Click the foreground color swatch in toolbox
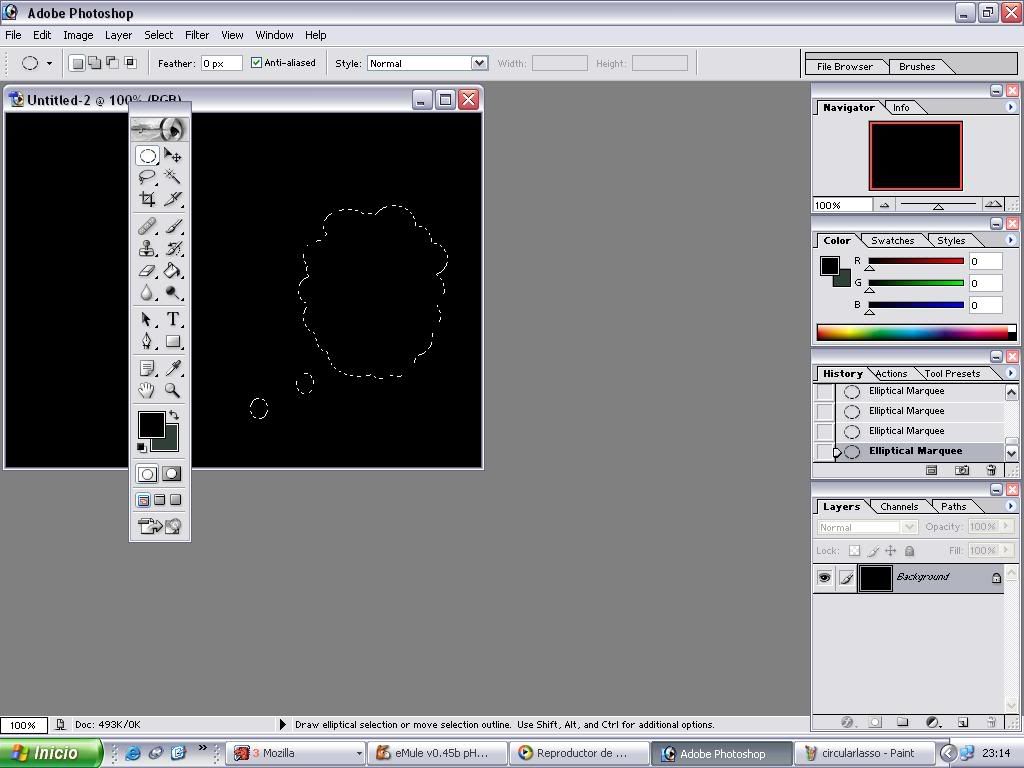Viewport: 1024px width, 768px height. [150, 424]
